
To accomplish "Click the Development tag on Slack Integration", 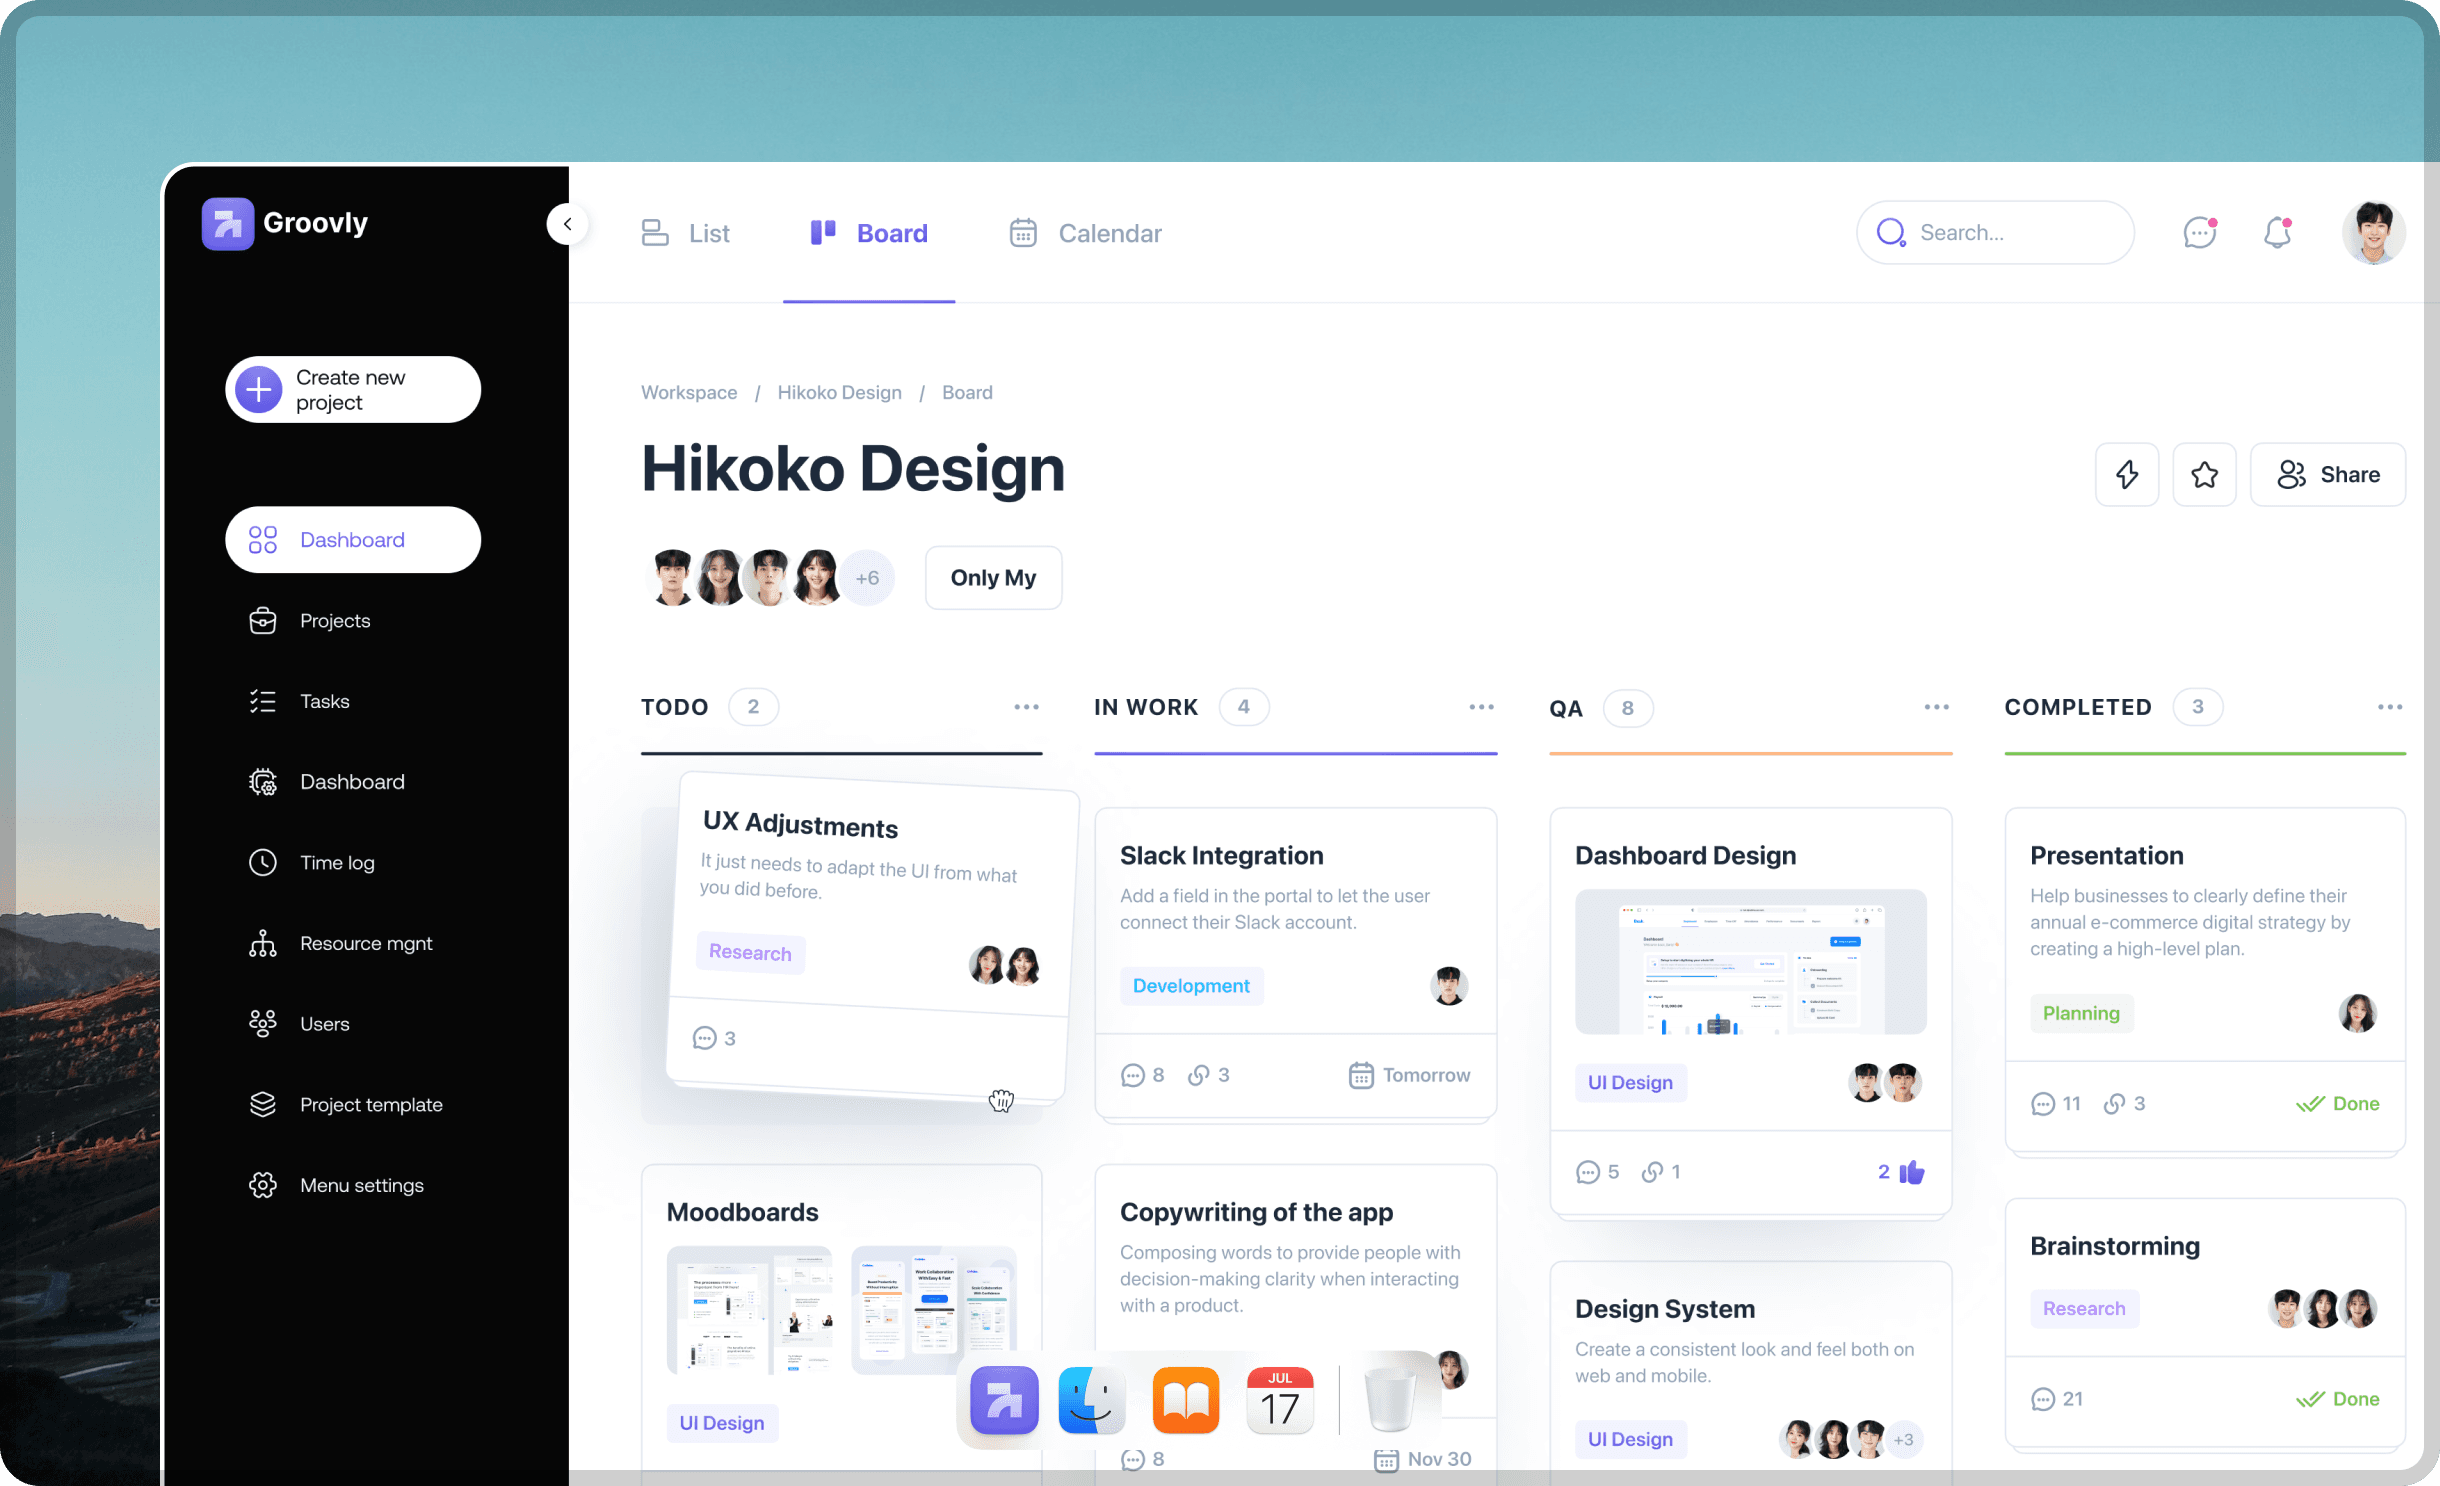I will (1191, 986).
